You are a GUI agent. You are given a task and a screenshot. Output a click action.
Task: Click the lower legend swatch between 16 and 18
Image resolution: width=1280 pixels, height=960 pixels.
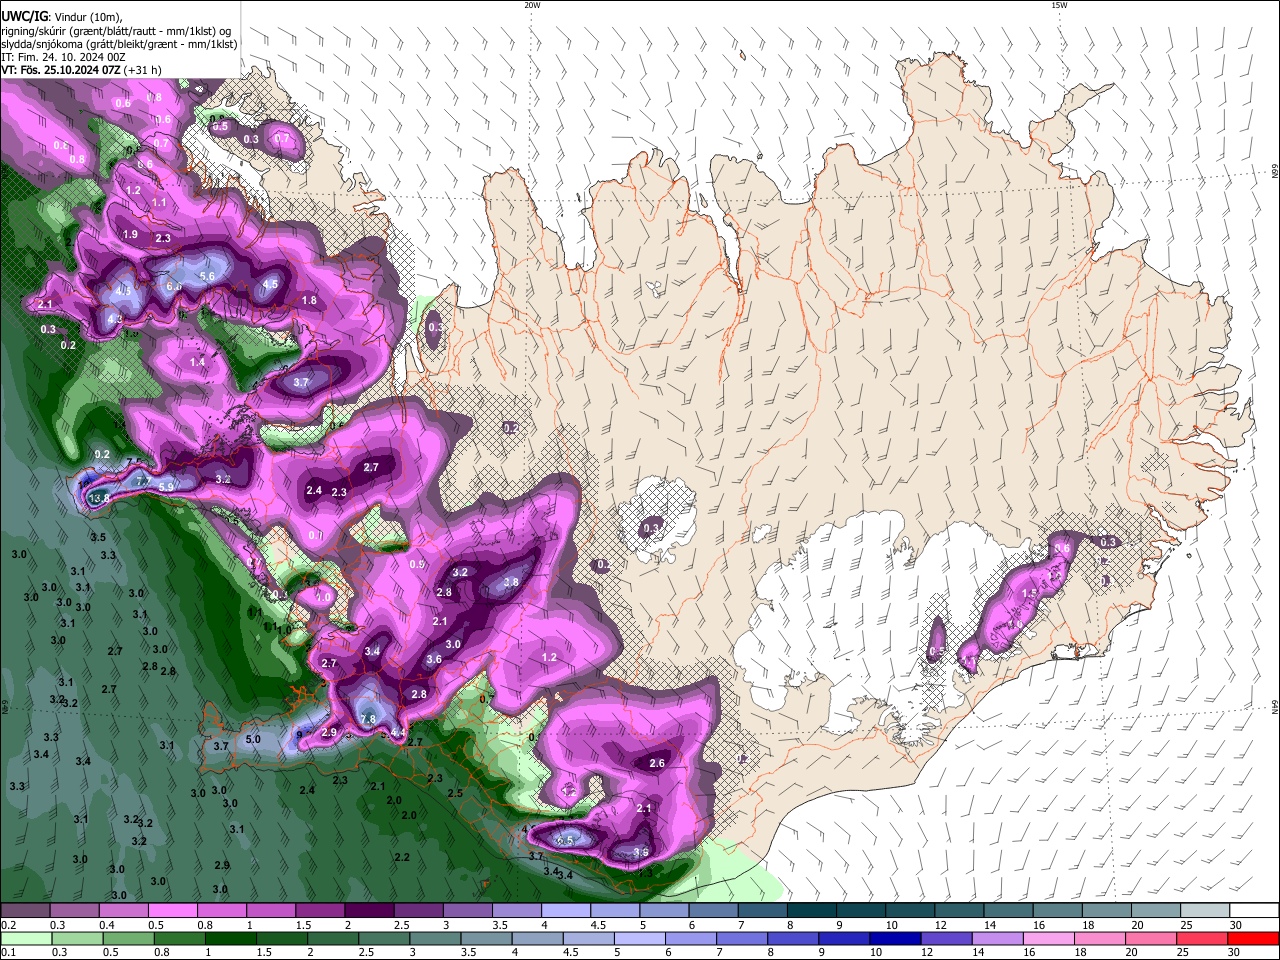[1048, 938]
